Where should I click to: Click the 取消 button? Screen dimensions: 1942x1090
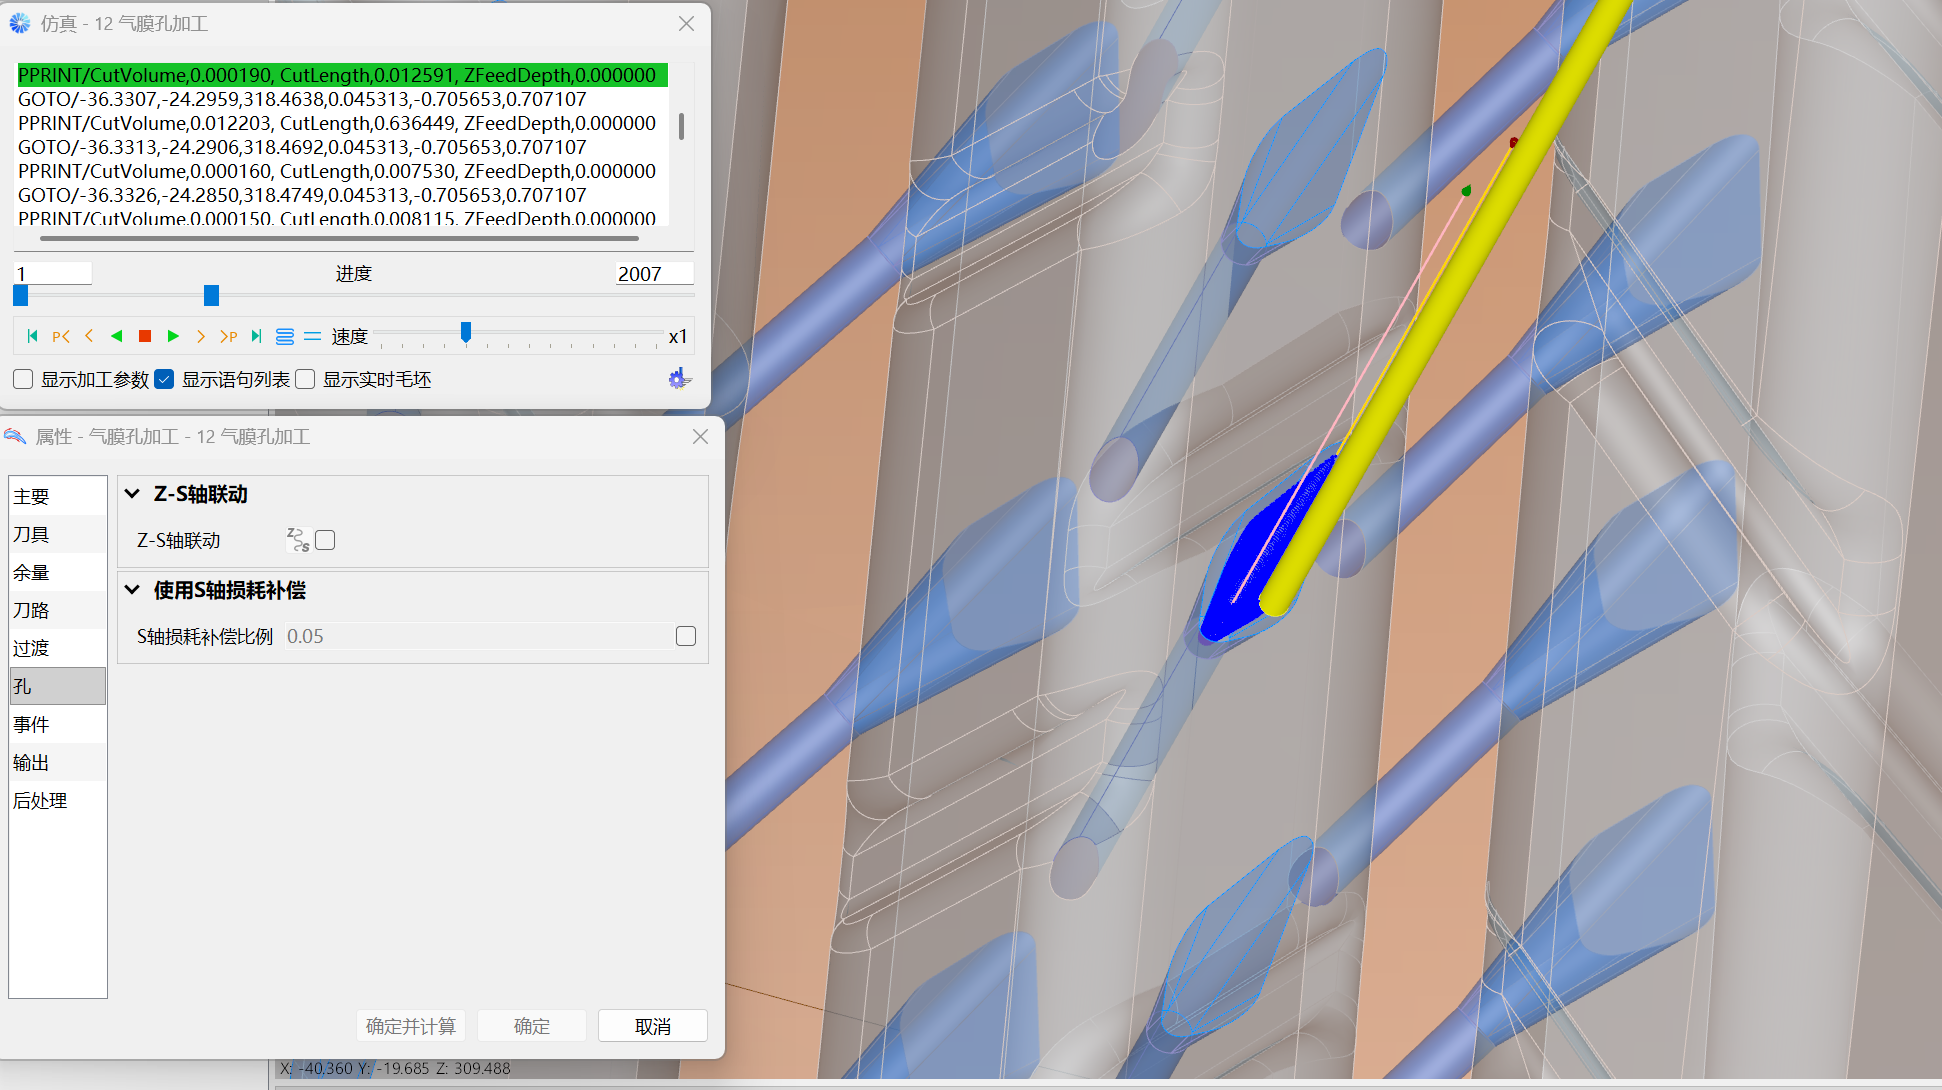pos(652,1026)
